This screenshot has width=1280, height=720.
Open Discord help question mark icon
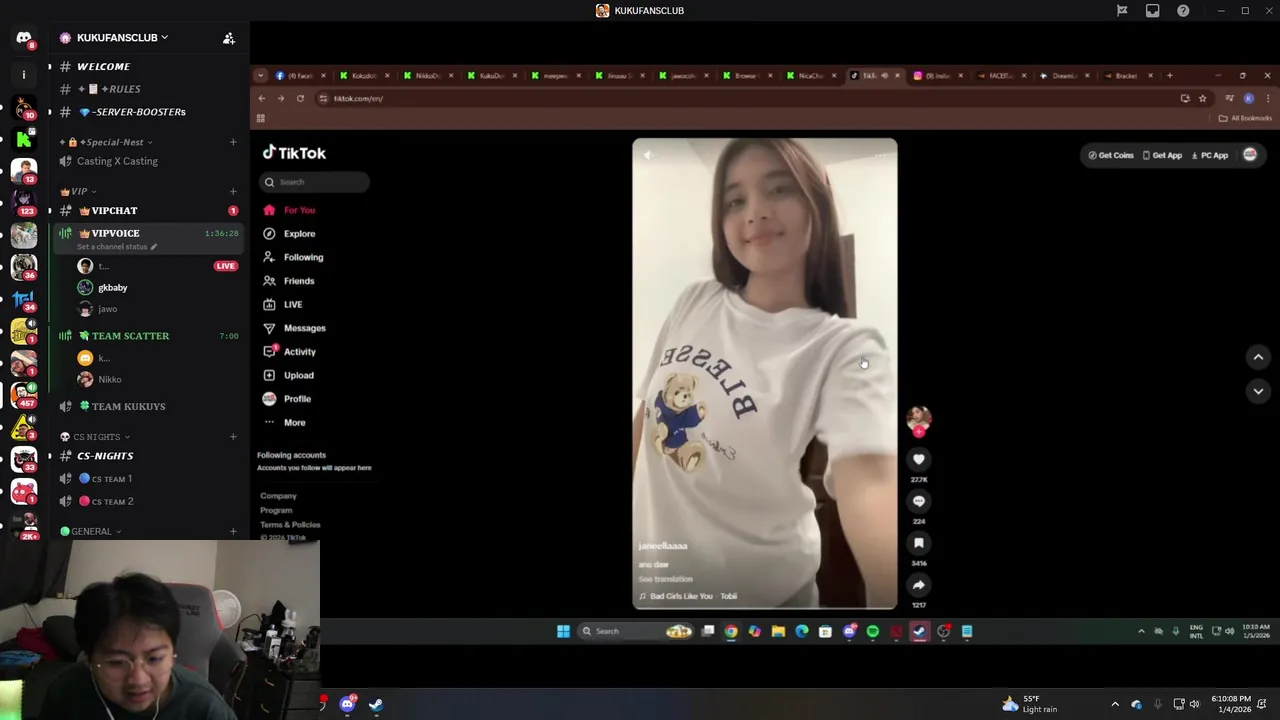point(1183,11)
